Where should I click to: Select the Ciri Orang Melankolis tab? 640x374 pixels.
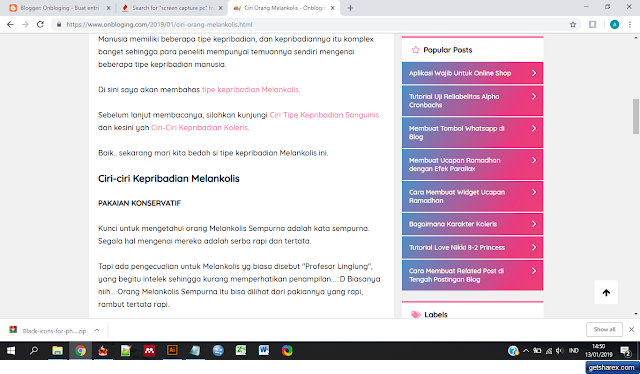tap(283, 8)
